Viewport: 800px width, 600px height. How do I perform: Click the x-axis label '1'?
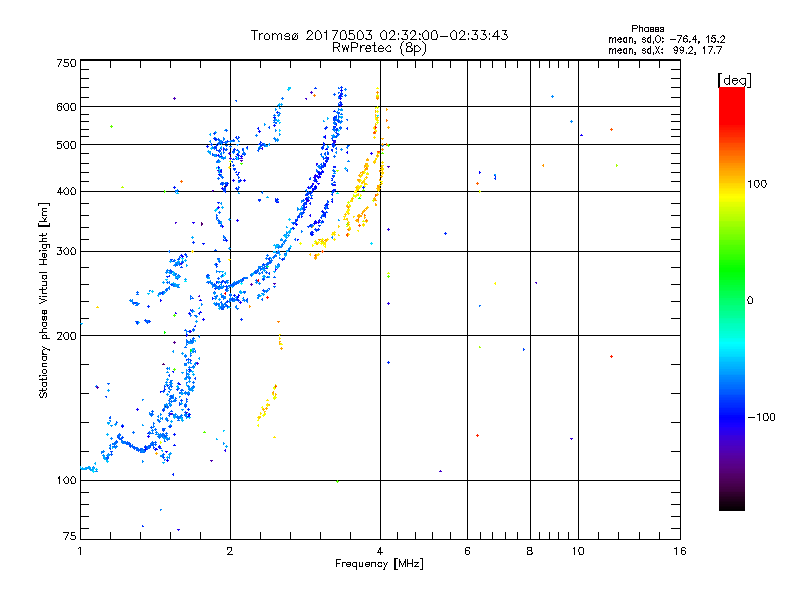pyautogui.click(x=80, y=551)
